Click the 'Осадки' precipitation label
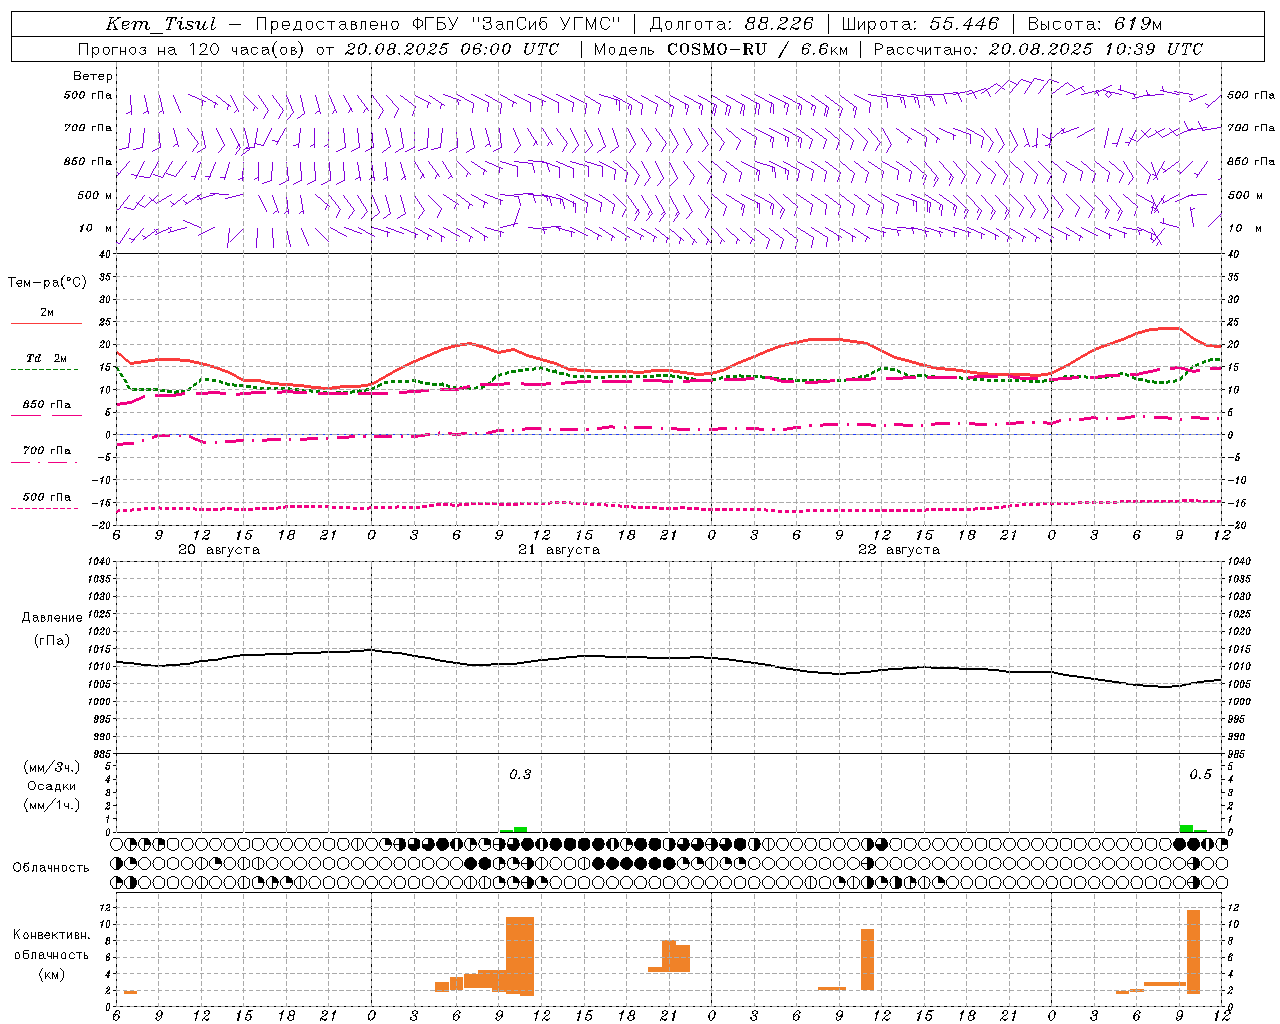 52,786
